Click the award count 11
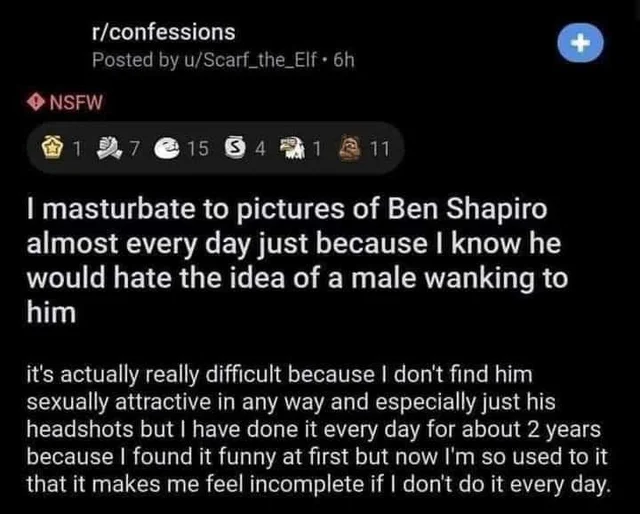Screen dimensions: 640x514 click(378, 150)
